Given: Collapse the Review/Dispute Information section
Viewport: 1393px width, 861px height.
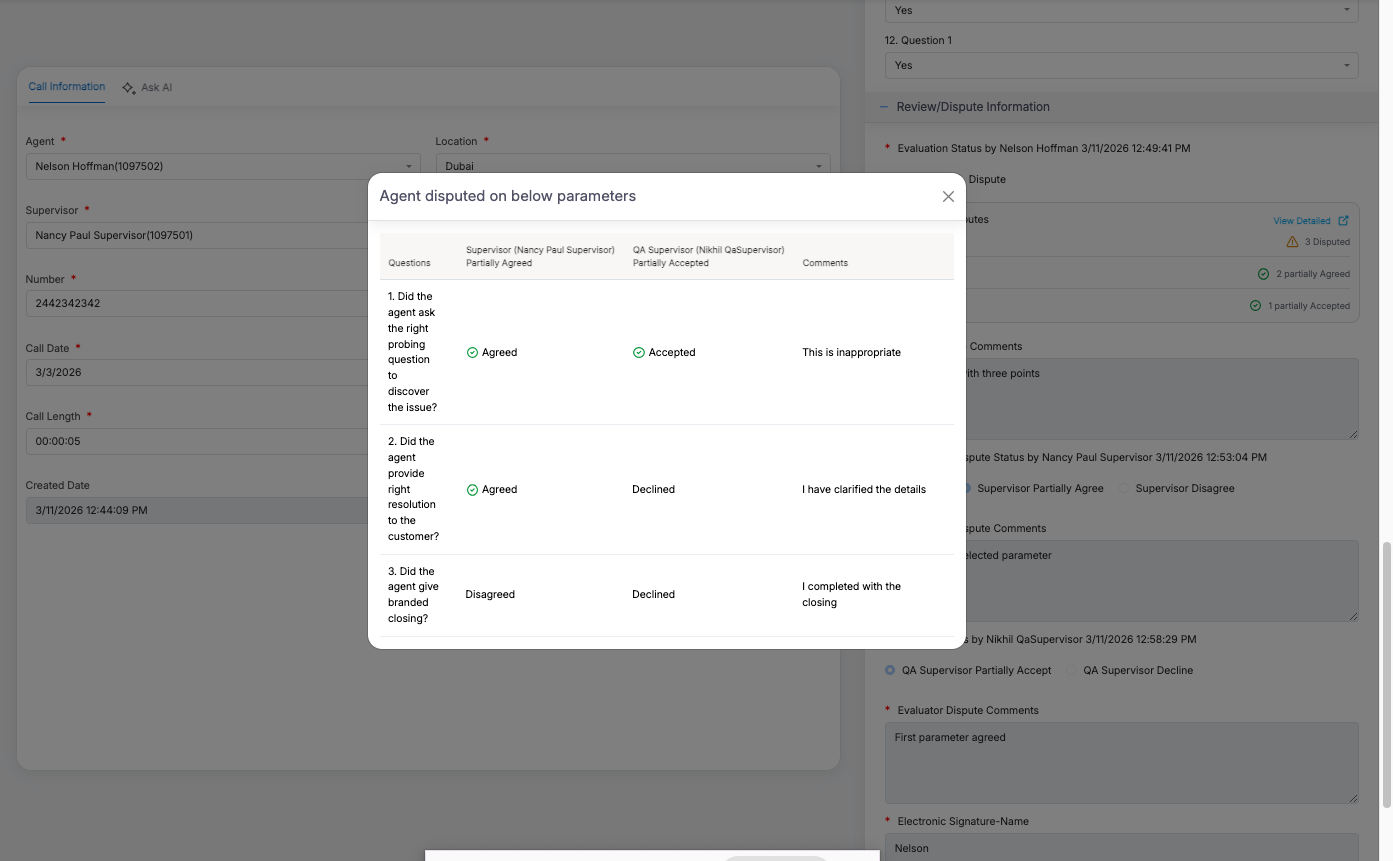Looking at the screenshot, I should click(884, 107).
